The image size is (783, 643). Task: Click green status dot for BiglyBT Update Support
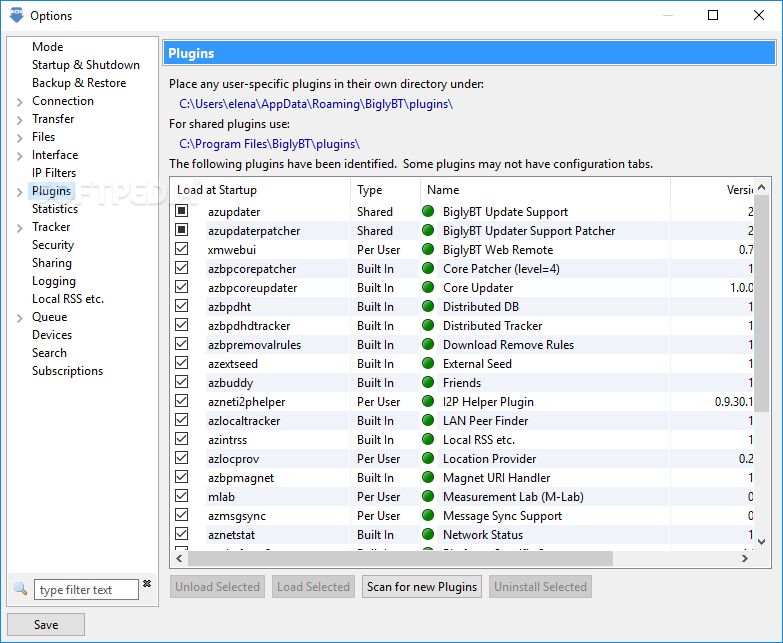coord(428,211)
